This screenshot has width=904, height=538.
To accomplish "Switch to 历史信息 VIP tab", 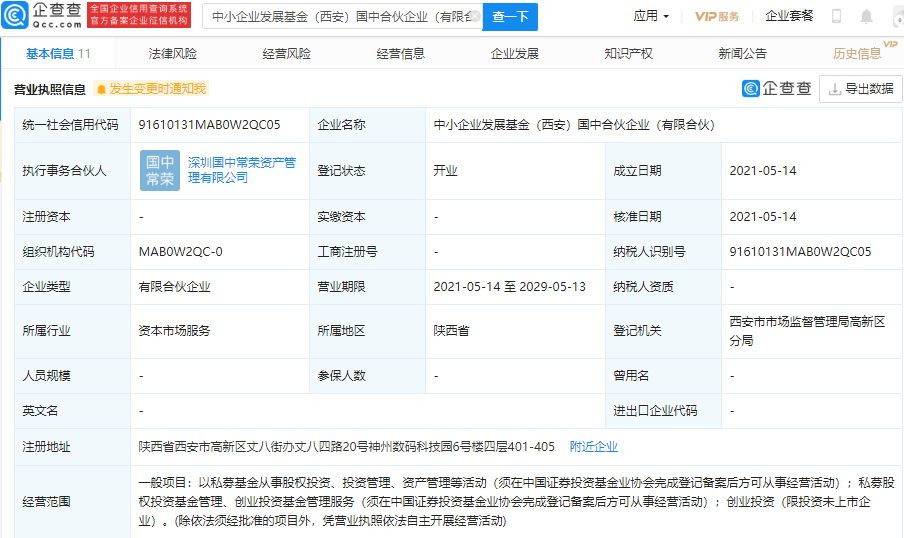I will pyautogui.click(x=864, y=52).
